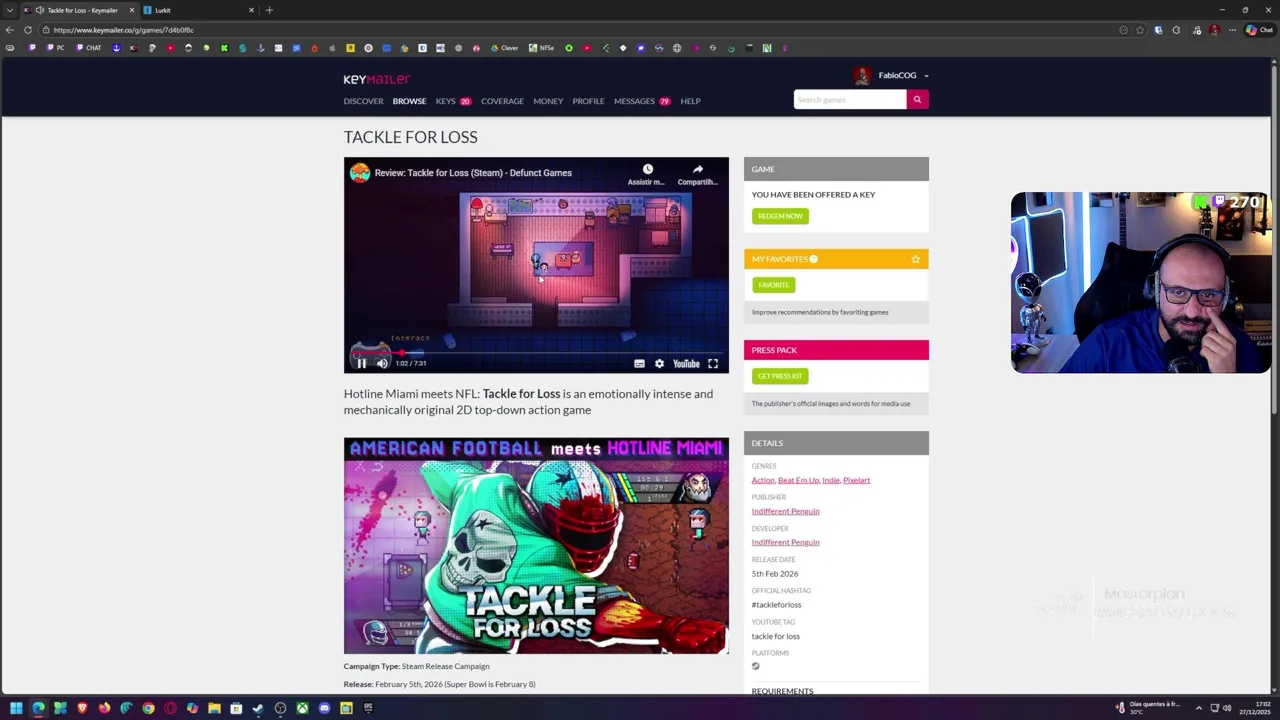
Task: Reload the page with refresh icon
Action: [28, 30]
